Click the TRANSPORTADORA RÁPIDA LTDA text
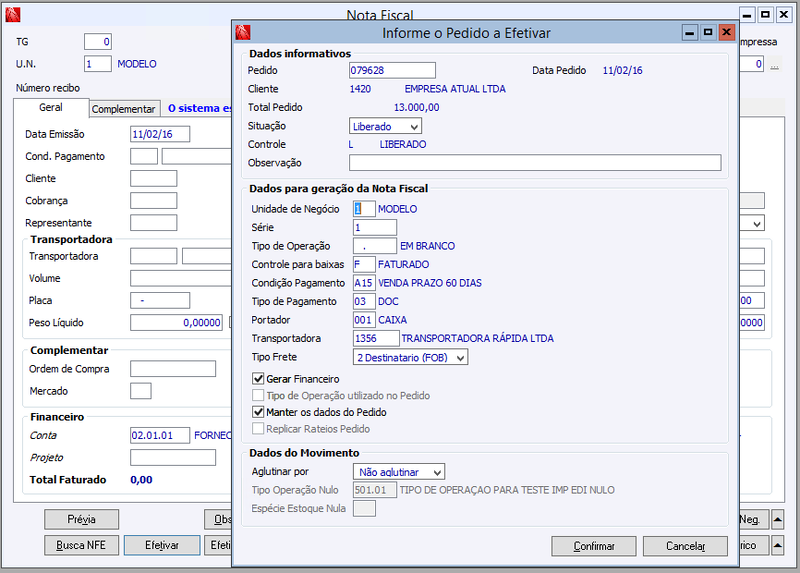800x573 pixels. [478, 338]
